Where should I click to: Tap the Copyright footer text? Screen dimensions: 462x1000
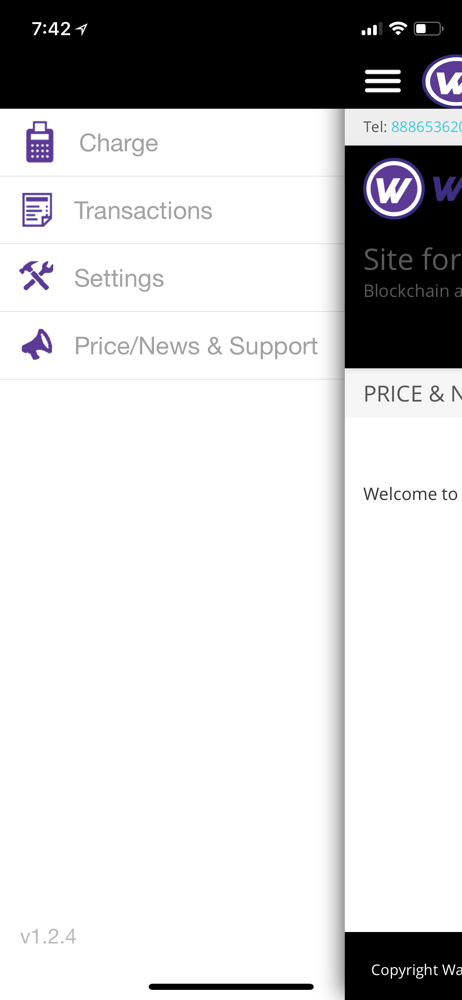tap(416, 970)
